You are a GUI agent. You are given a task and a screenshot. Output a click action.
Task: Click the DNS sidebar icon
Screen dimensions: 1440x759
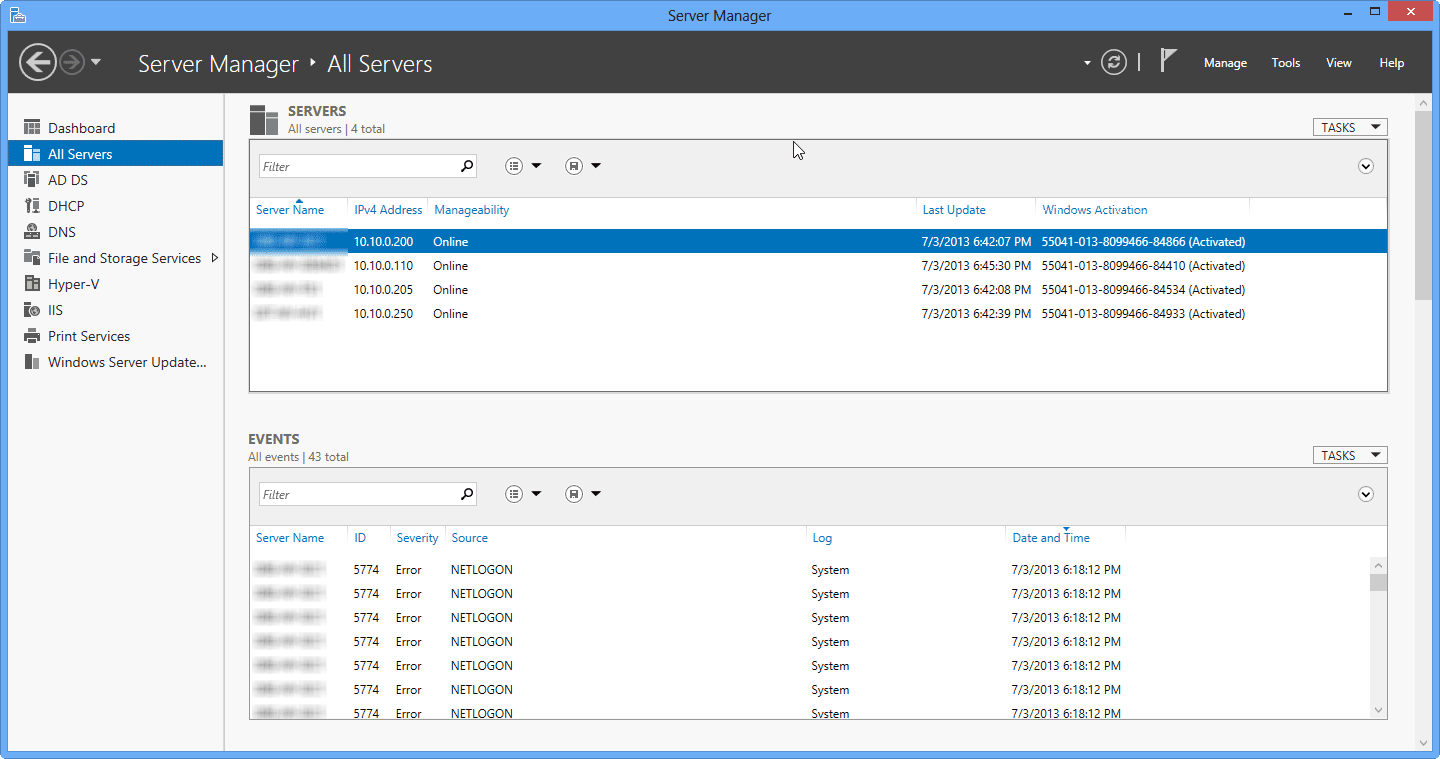pyautogui.click(x=31, y=232)
